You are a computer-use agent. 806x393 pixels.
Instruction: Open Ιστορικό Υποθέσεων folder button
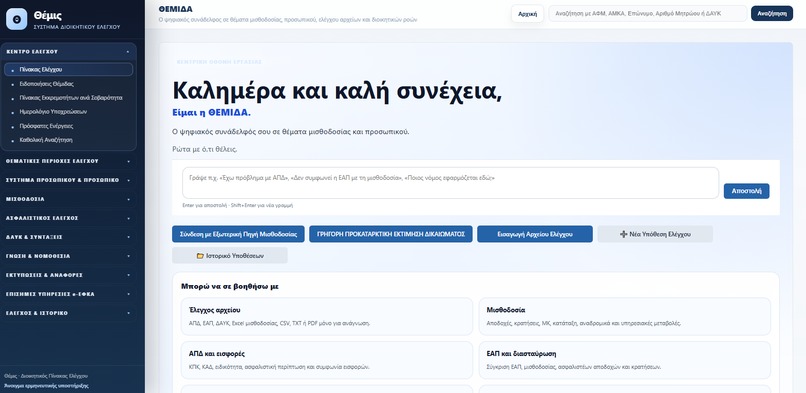230,255
